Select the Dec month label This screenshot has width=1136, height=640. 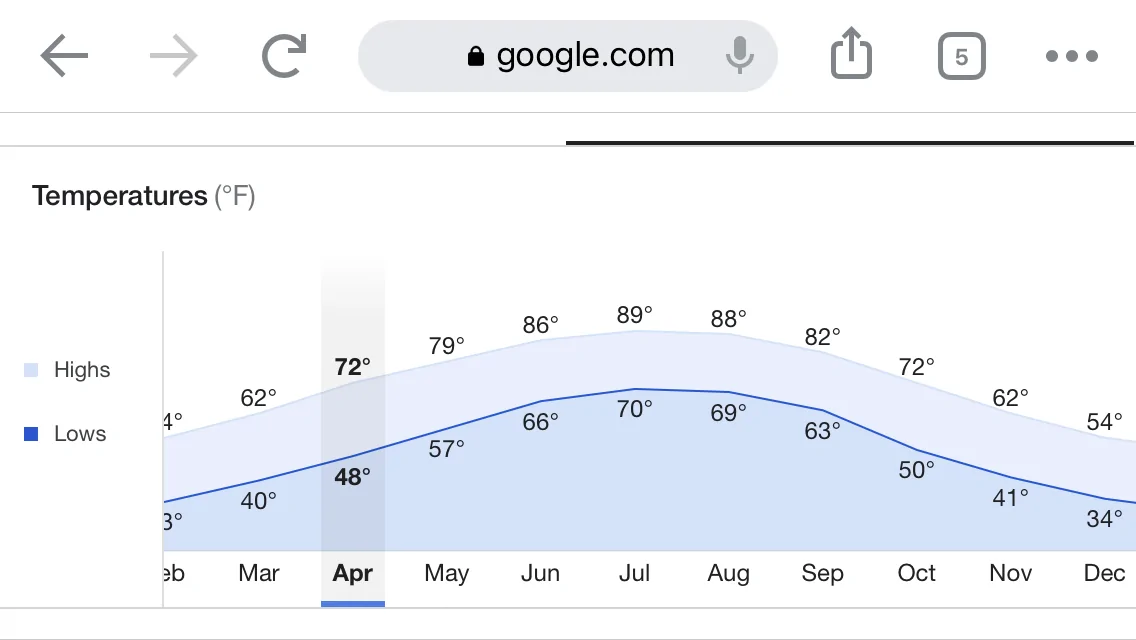click(x=1104, y=573)
